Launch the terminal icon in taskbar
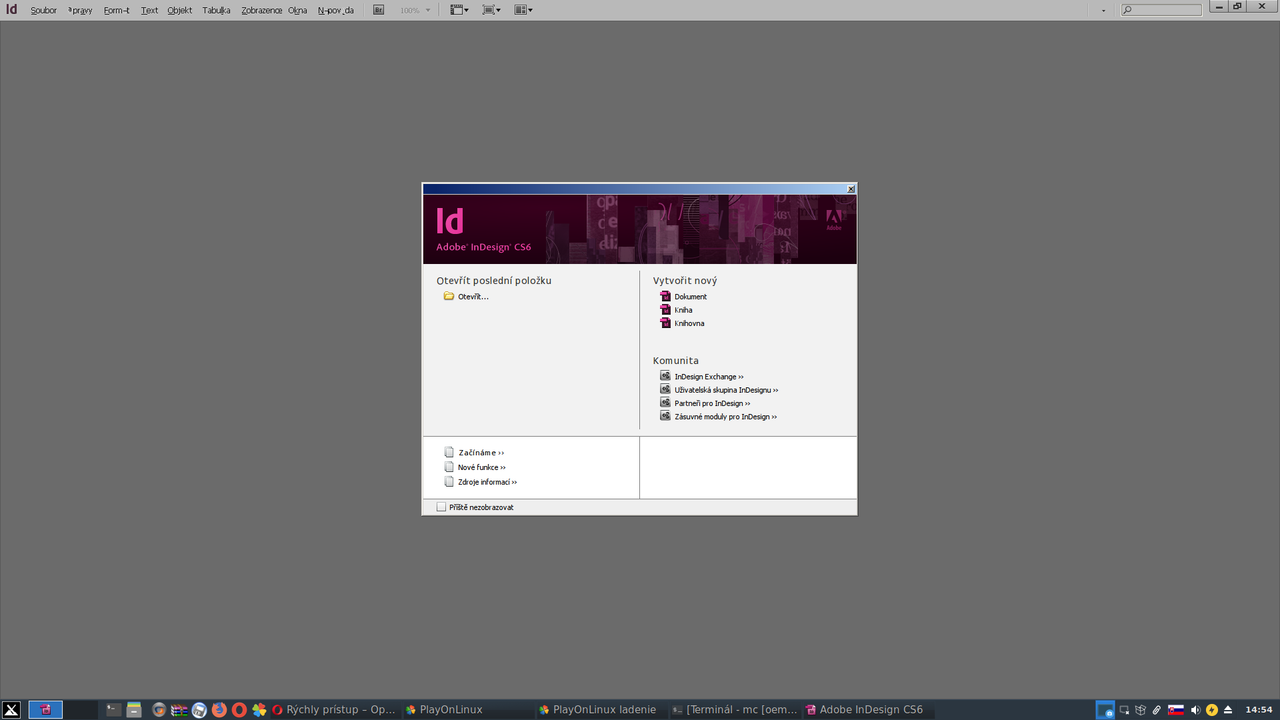Viewport: 1280px width, 720px height. pyautogui.click(x=114, y=710)
